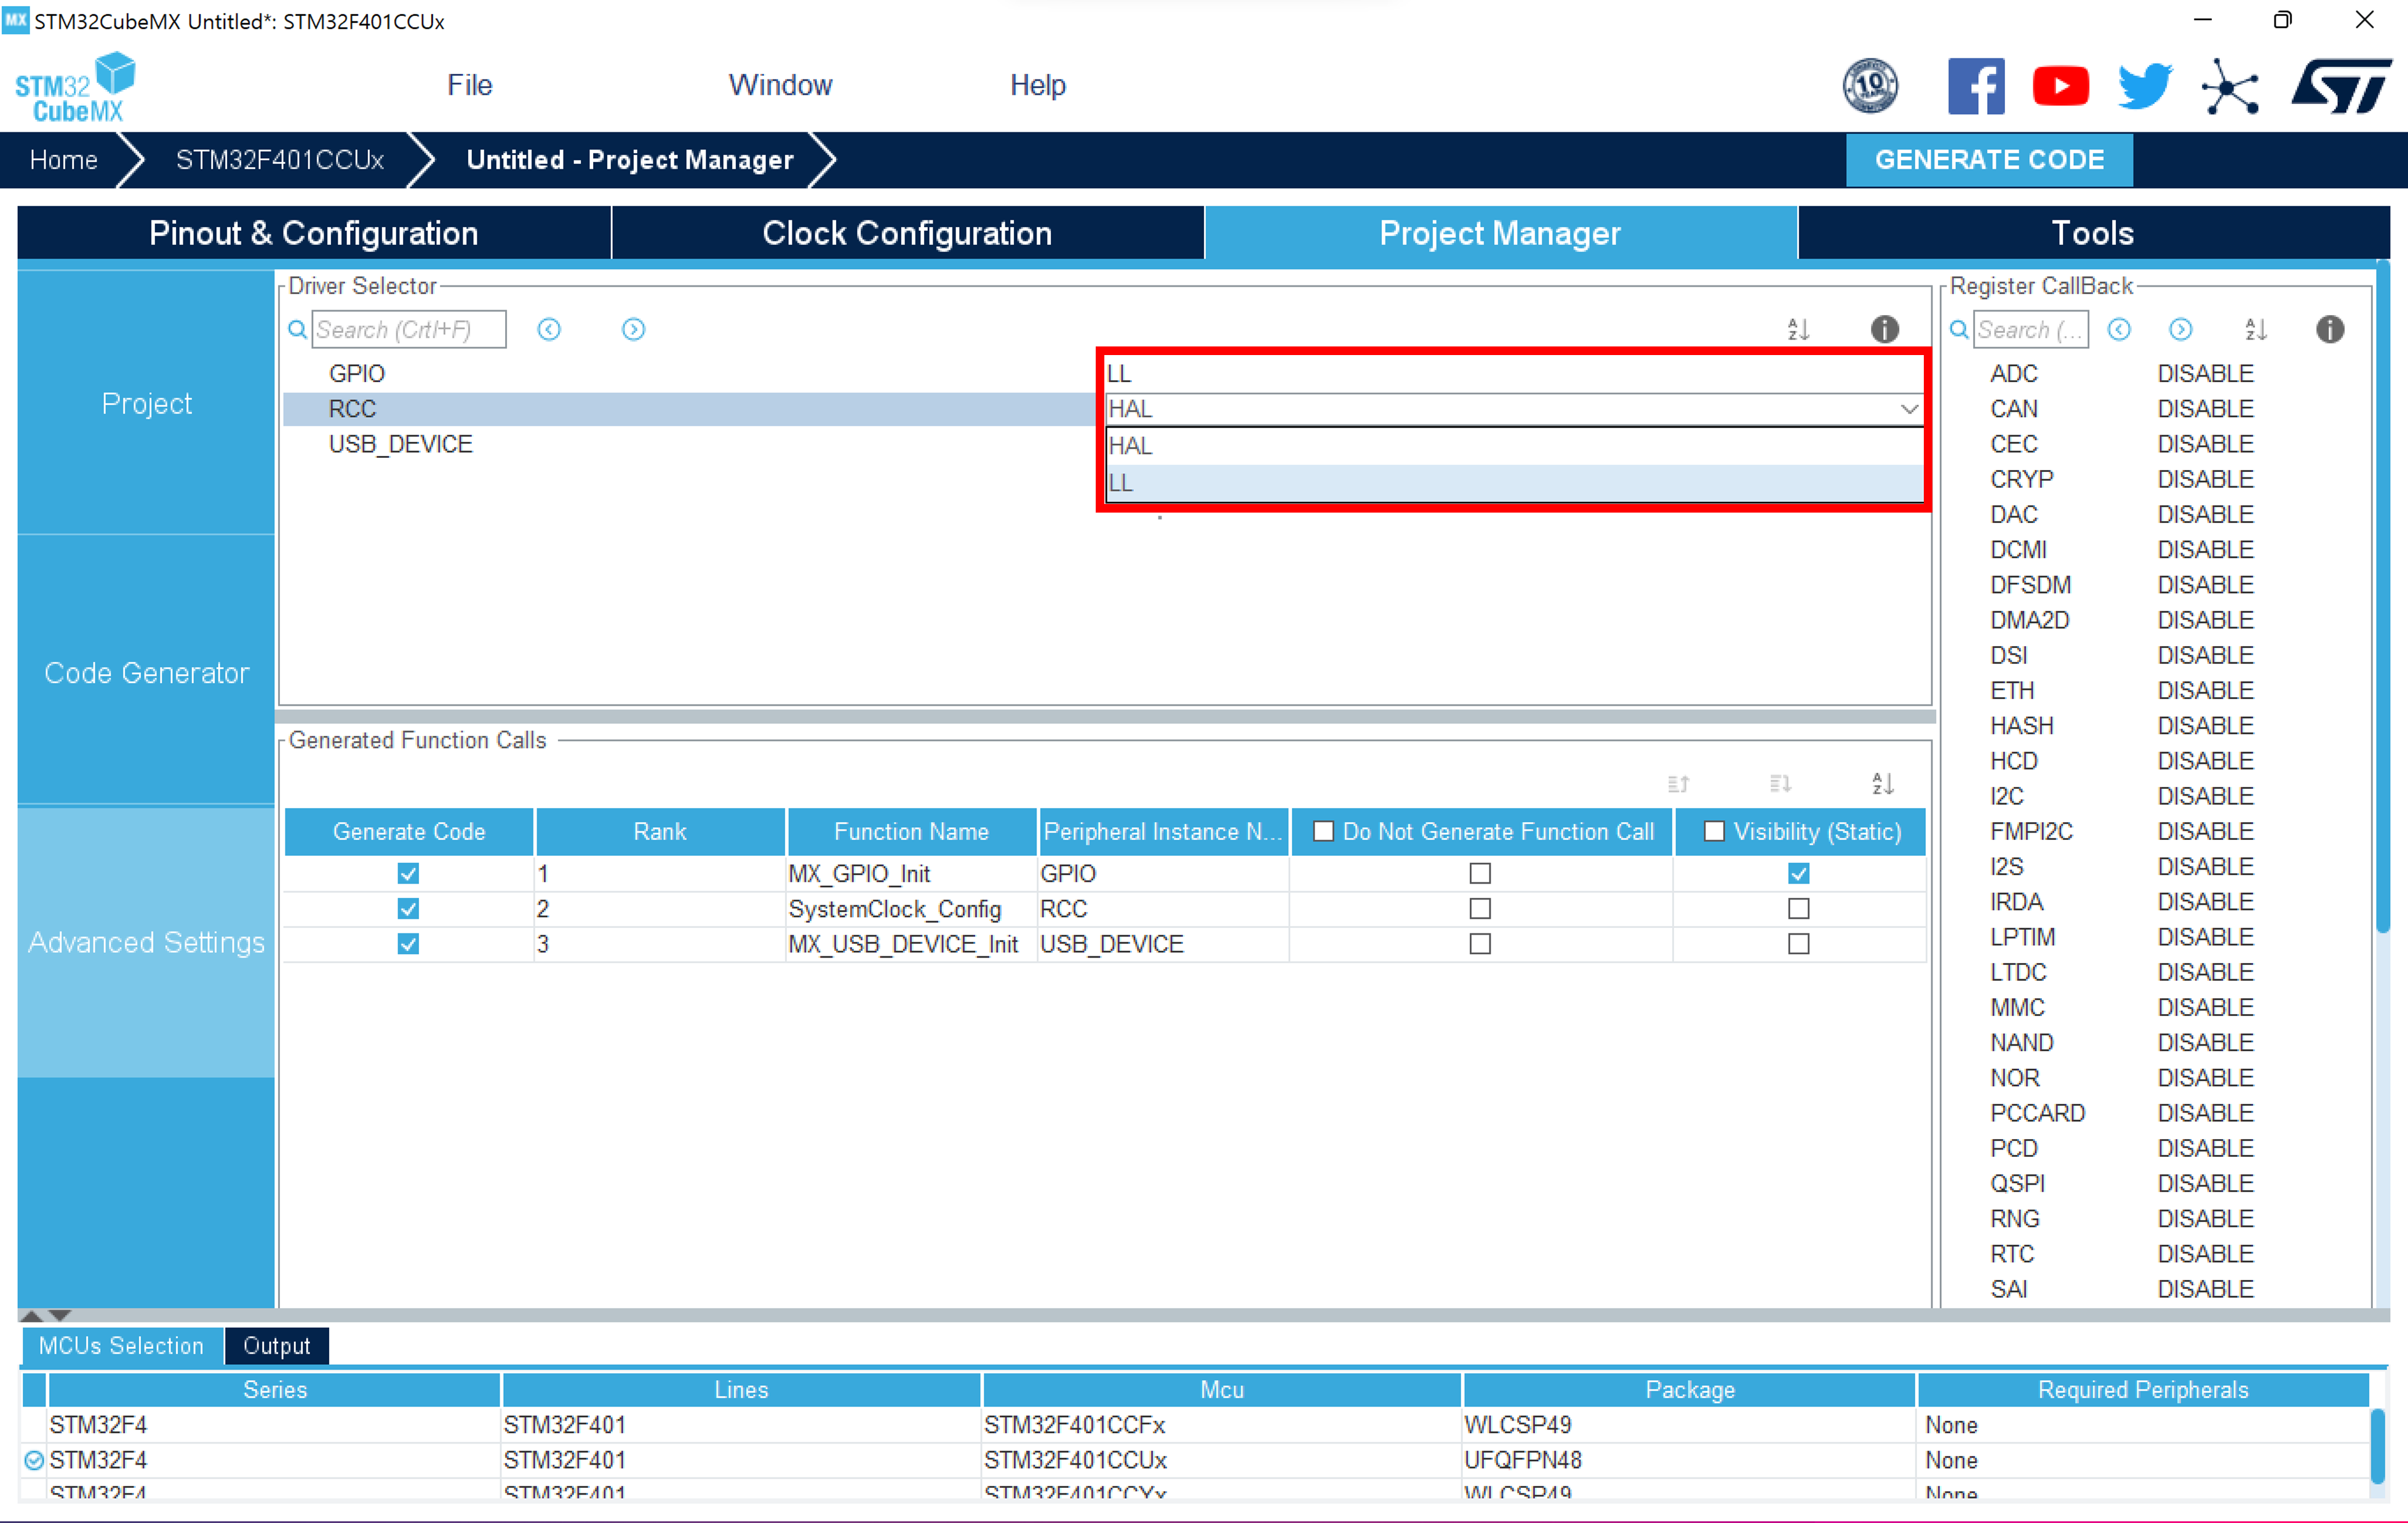Open the Window menu
Image resolution: width=2408 pixels, height=1523 pixels.
tap(780, 85)
